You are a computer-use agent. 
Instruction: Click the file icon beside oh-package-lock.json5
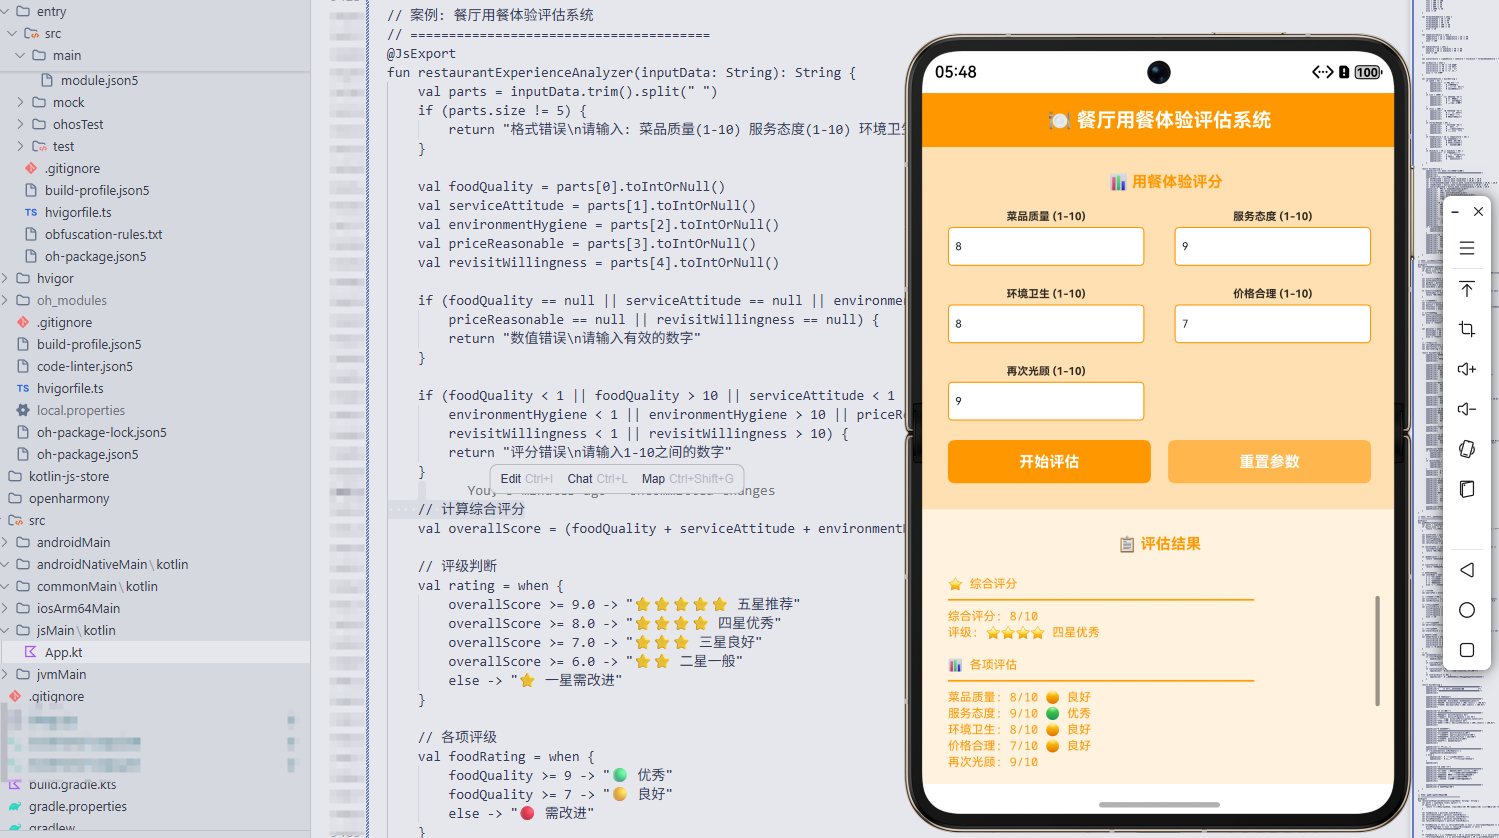(x=23, y=432)
